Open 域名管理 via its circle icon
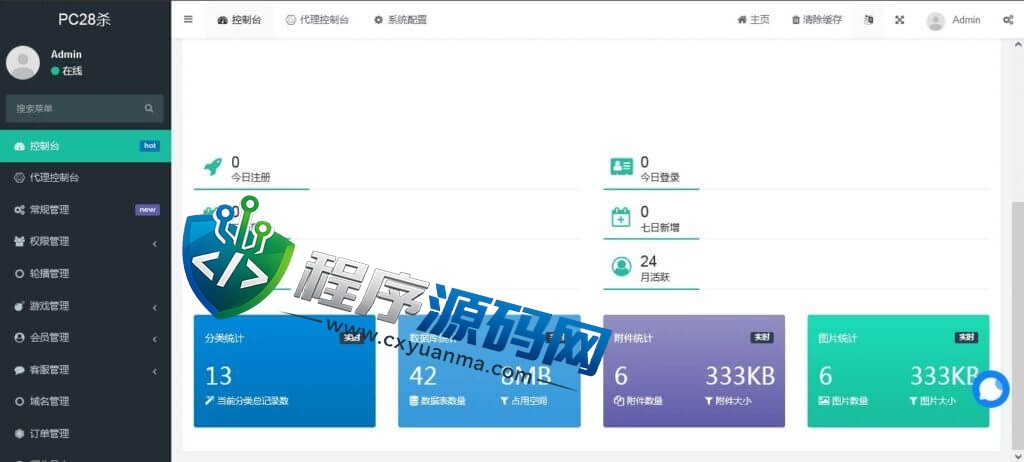 20,401
